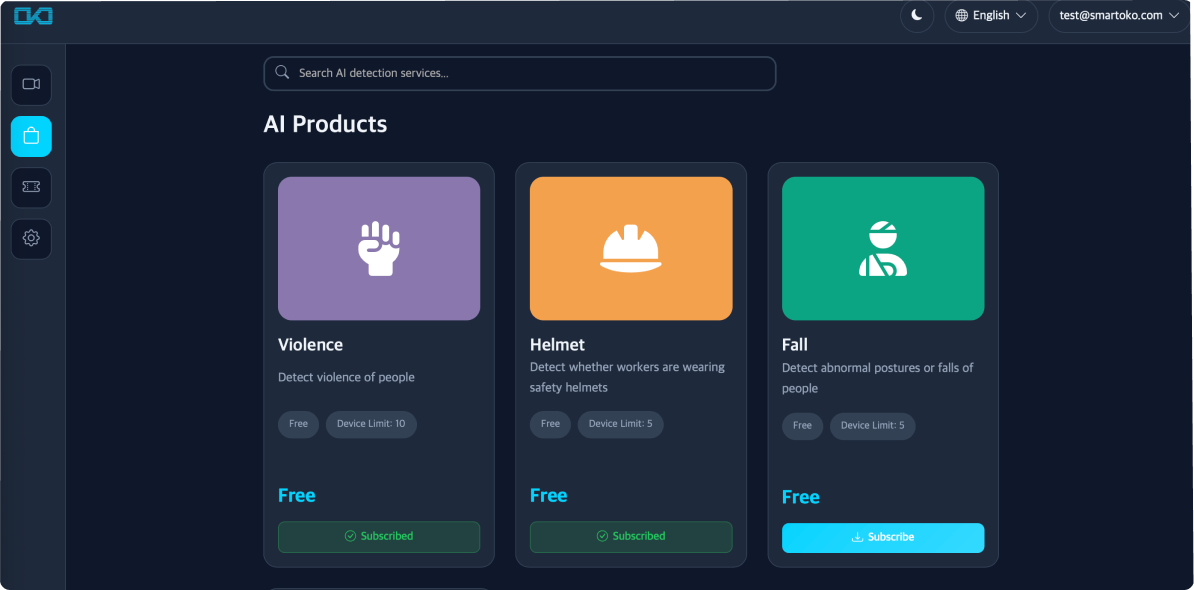
Task: Click the Fall description about abnormal postures
Action: pyautogui.click(x=878, y=378)
